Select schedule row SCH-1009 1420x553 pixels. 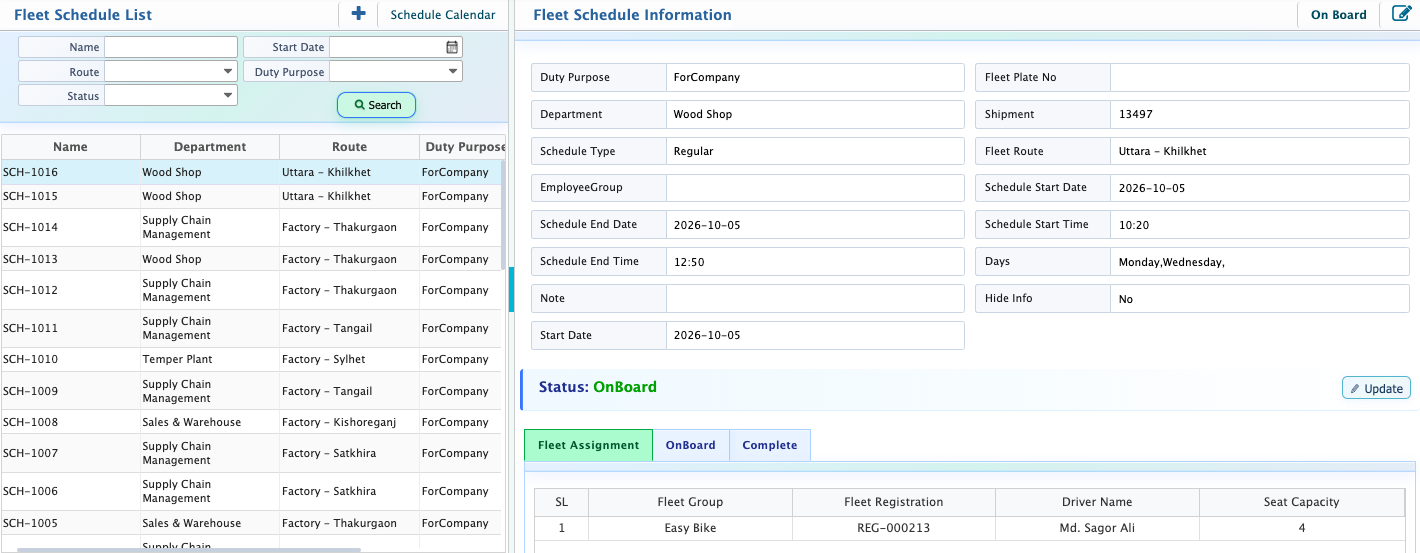[x=250, y=391]
